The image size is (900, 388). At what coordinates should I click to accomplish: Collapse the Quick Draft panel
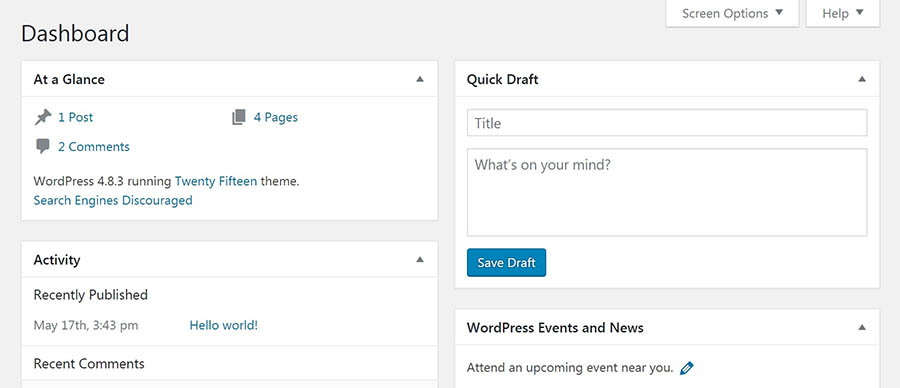coord(862,79)
